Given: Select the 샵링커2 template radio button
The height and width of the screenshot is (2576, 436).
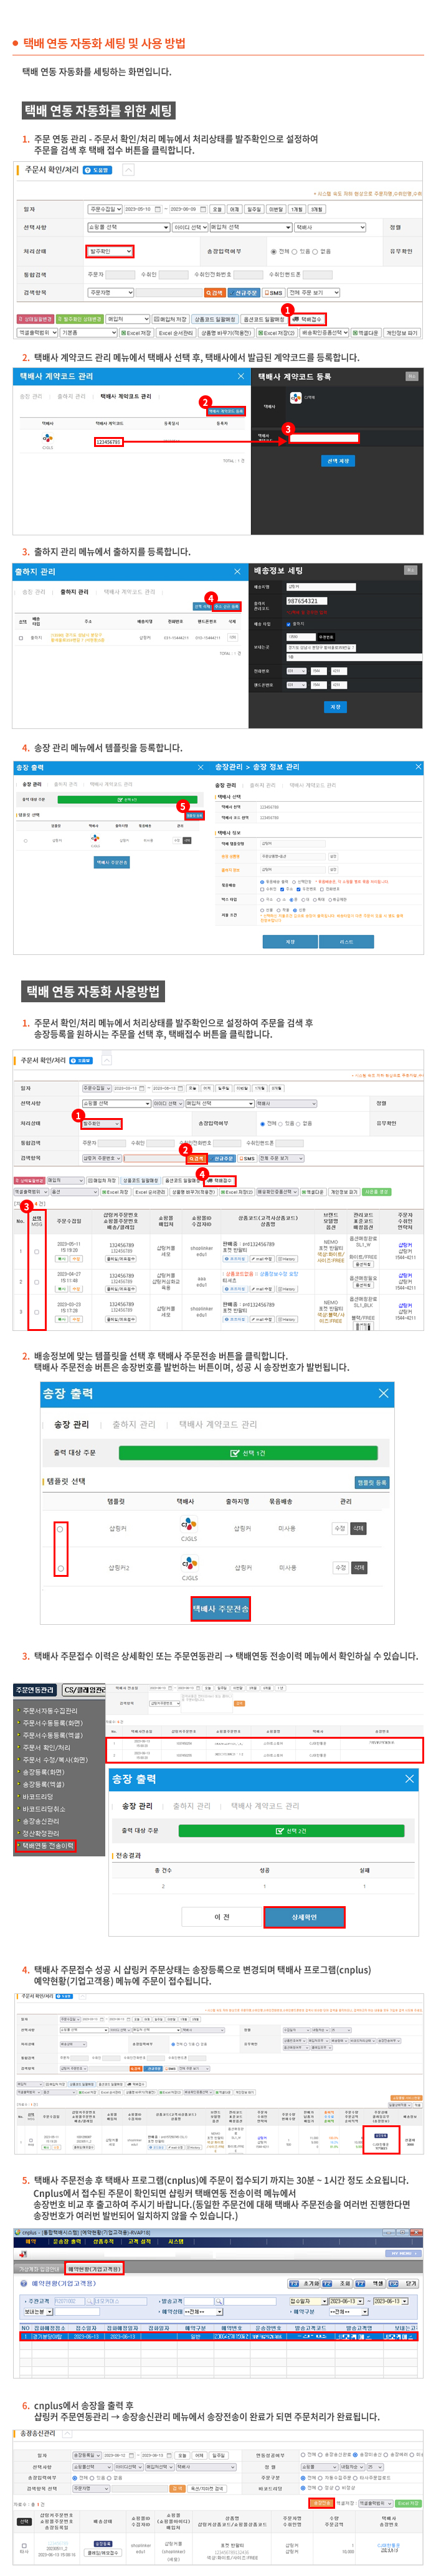Looking at the screenshot, I should click(x=60, y=1568).
